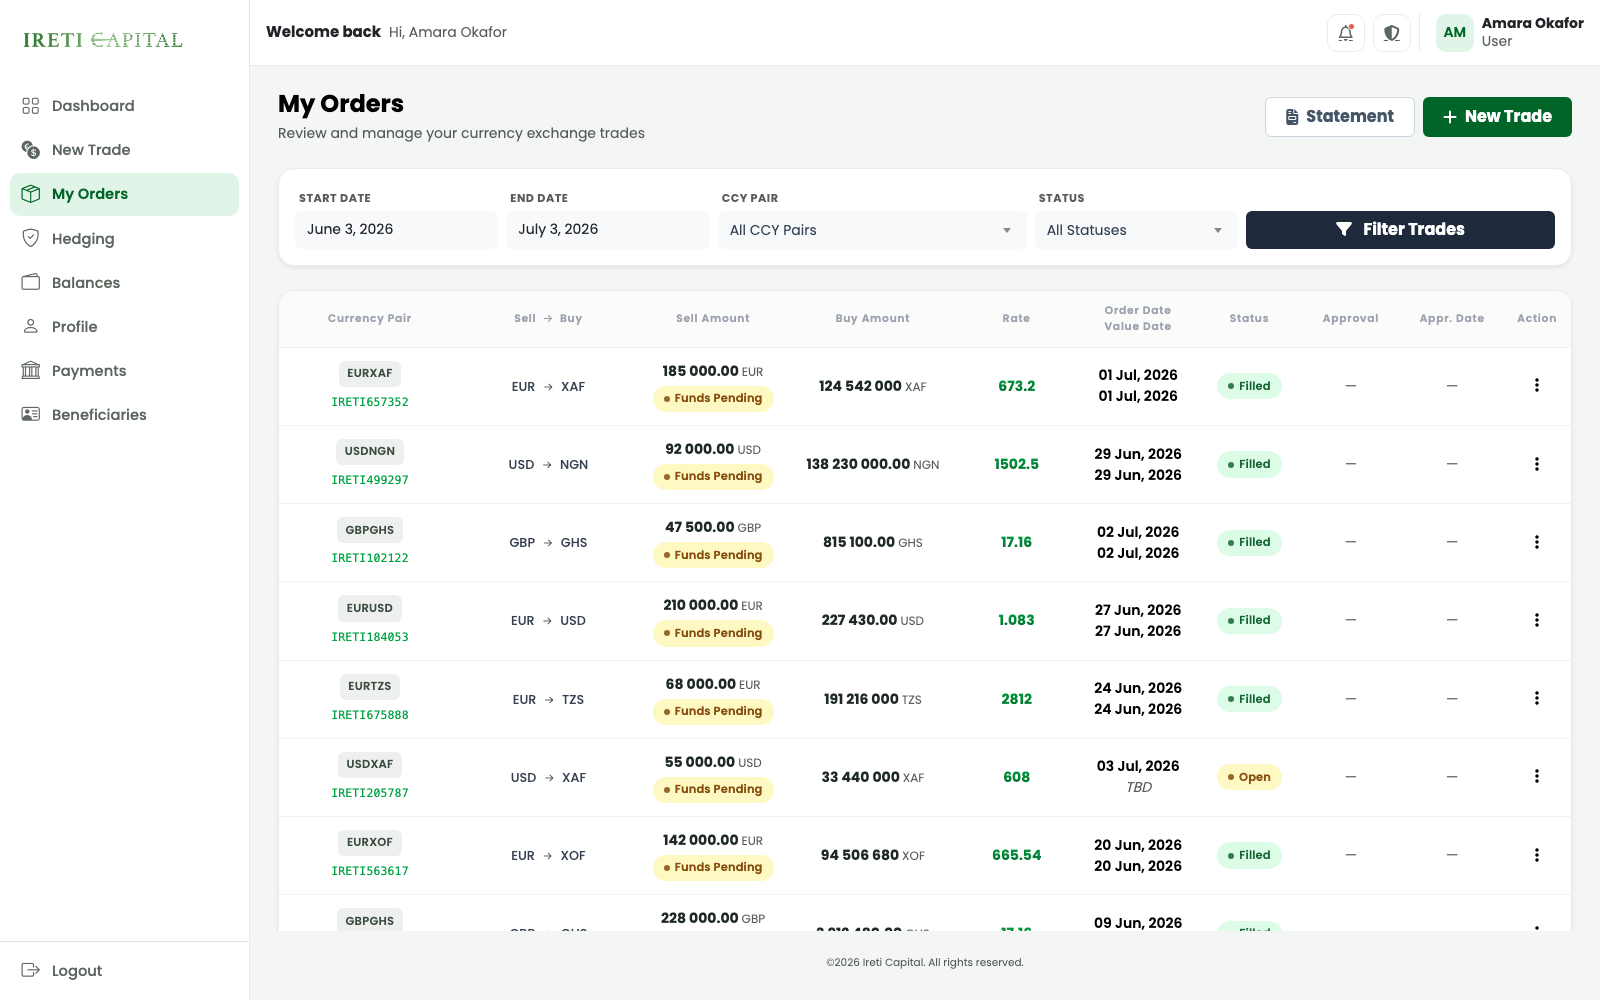Open the Beneficiaries page
This screenshot has height=1000, width=1600.
[x=124, y=414]
